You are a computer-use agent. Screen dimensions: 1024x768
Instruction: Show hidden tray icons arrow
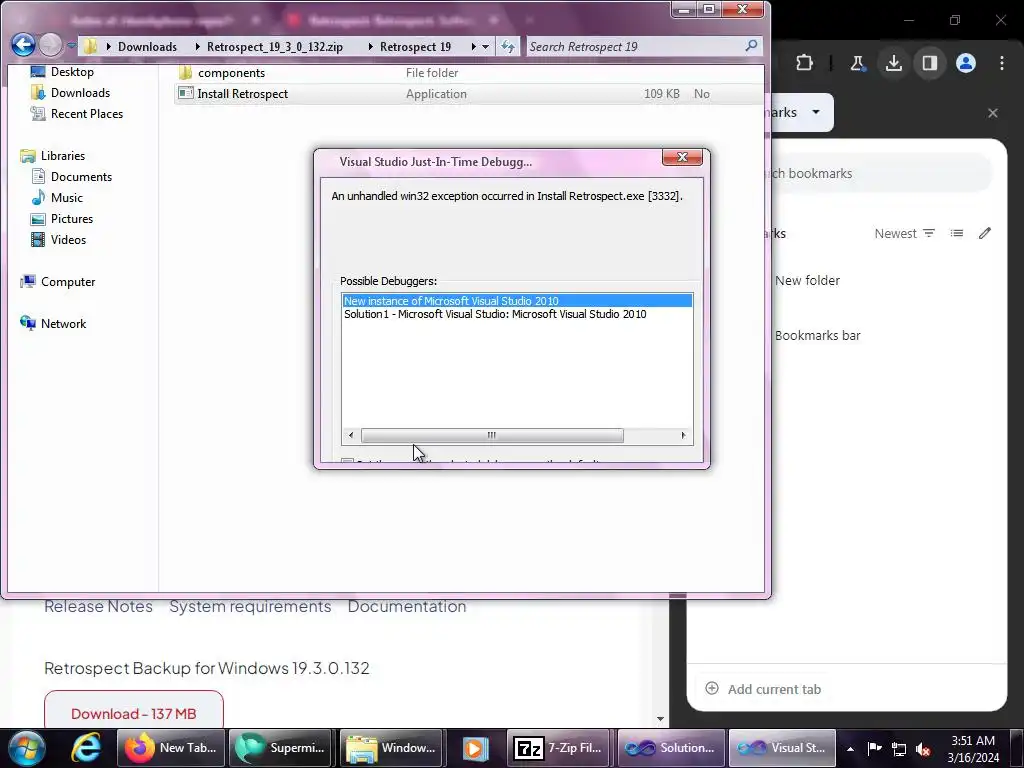point(850,749)
